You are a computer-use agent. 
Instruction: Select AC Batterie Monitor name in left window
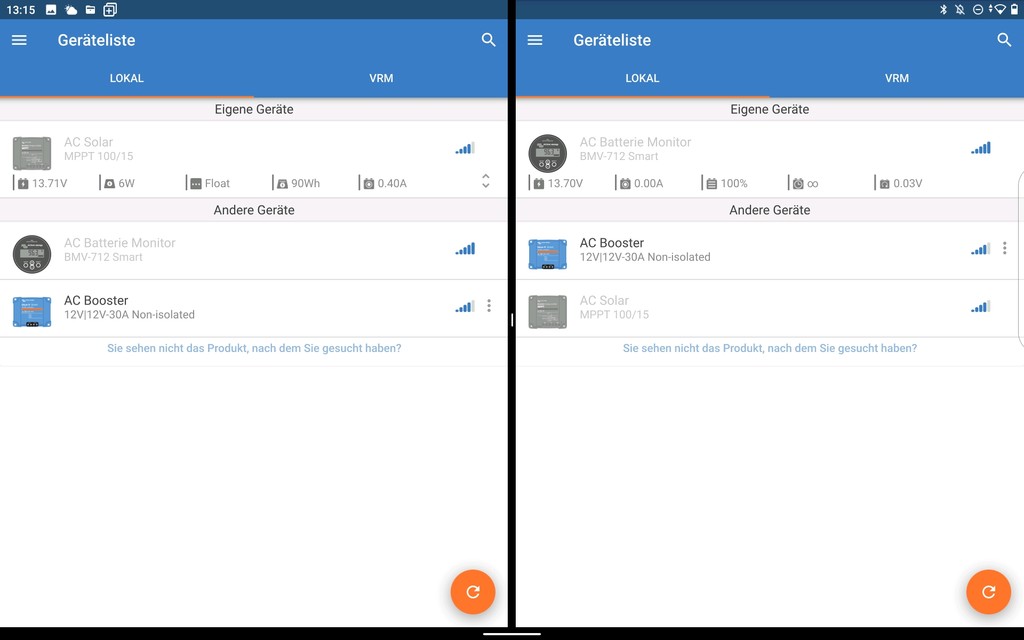click(x=120, y=243)
